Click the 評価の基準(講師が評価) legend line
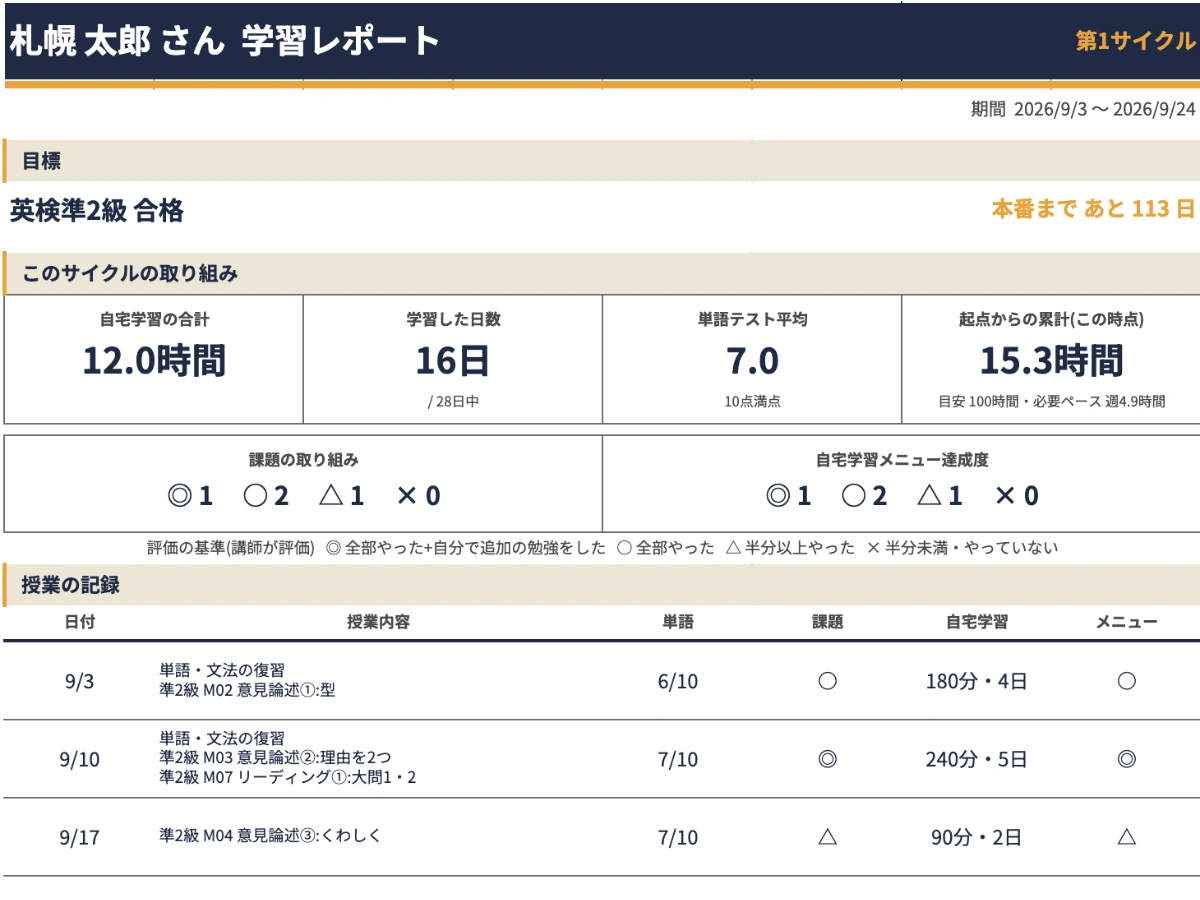The width and height of the screenshot is (1200, 900). [x=602, y=548]
